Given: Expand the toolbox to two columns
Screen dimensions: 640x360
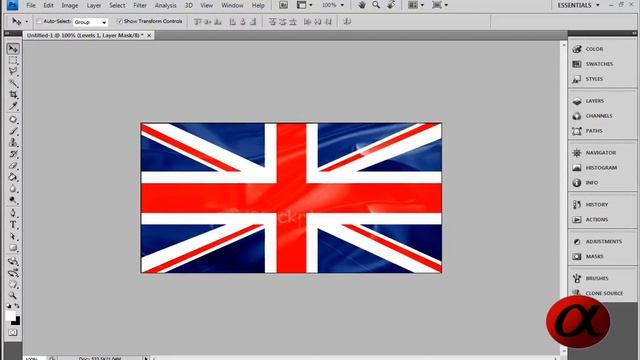Looking at the screenshot, I should tap(7, 33).
